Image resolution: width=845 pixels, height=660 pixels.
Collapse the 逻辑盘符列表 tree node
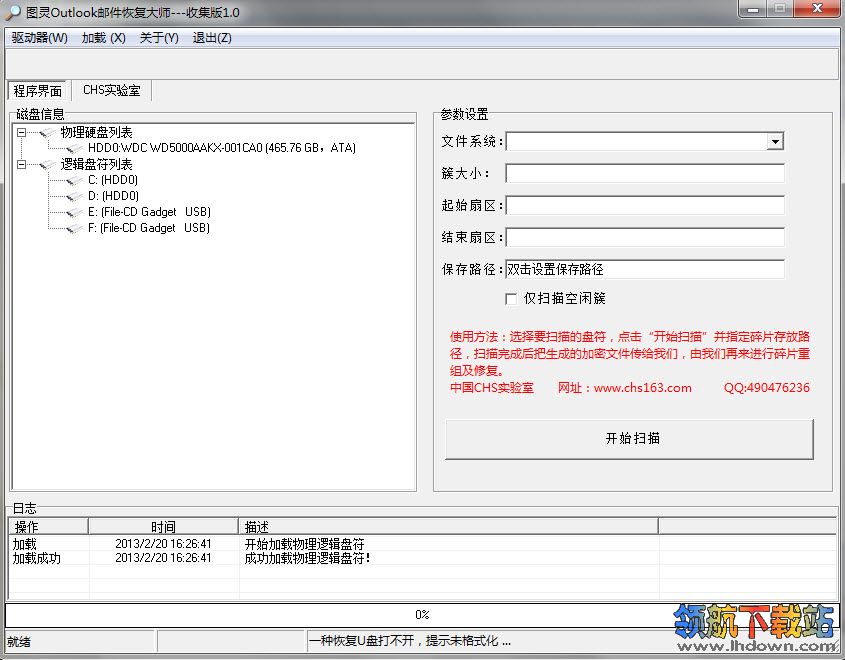(22, 164)
